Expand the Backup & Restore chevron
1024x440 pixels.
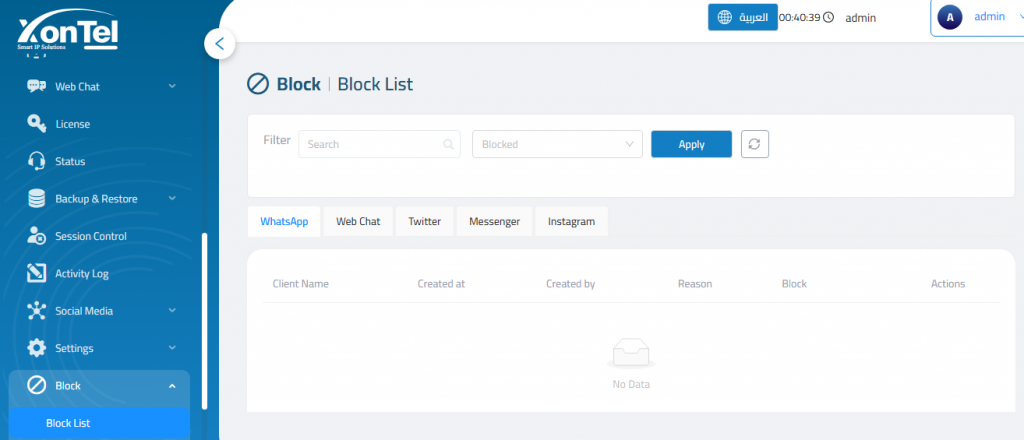click(172, 198)
